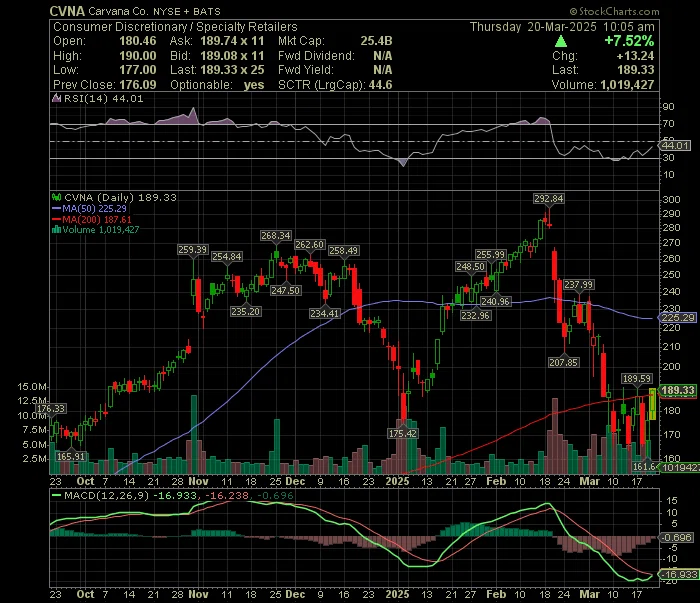The width and height of the screenshot is (700, 603).
Task: Click the -0.696 histogram tag on MACD axis
Action: [x=676, y=538]
